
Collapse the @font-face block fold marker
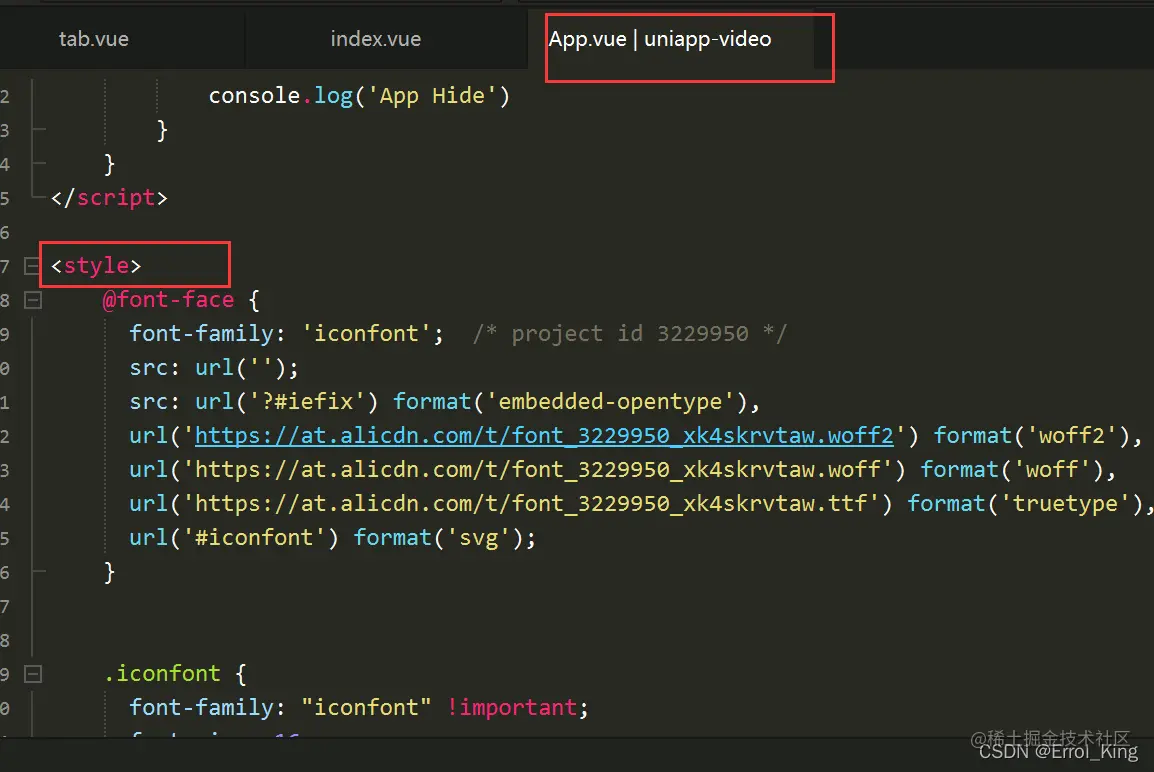click(x=32, y=300)
